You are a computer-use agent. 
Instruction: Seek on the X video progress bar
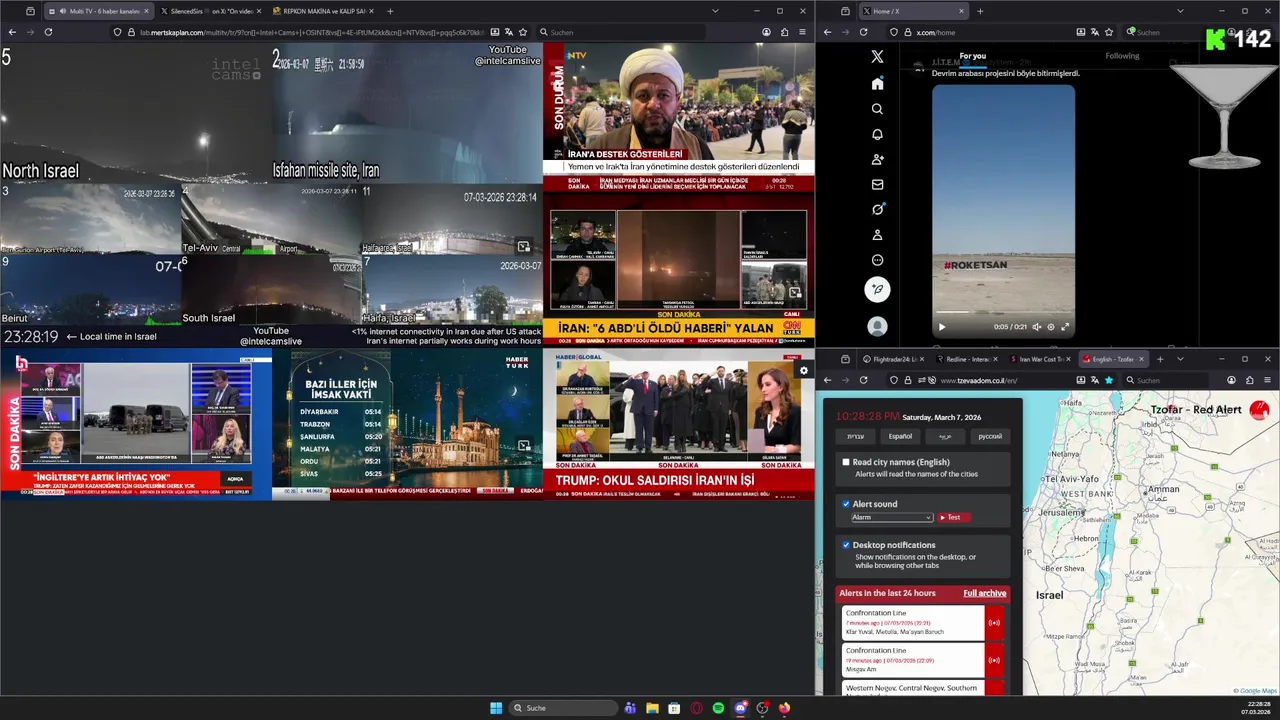tap(1004, 314)
